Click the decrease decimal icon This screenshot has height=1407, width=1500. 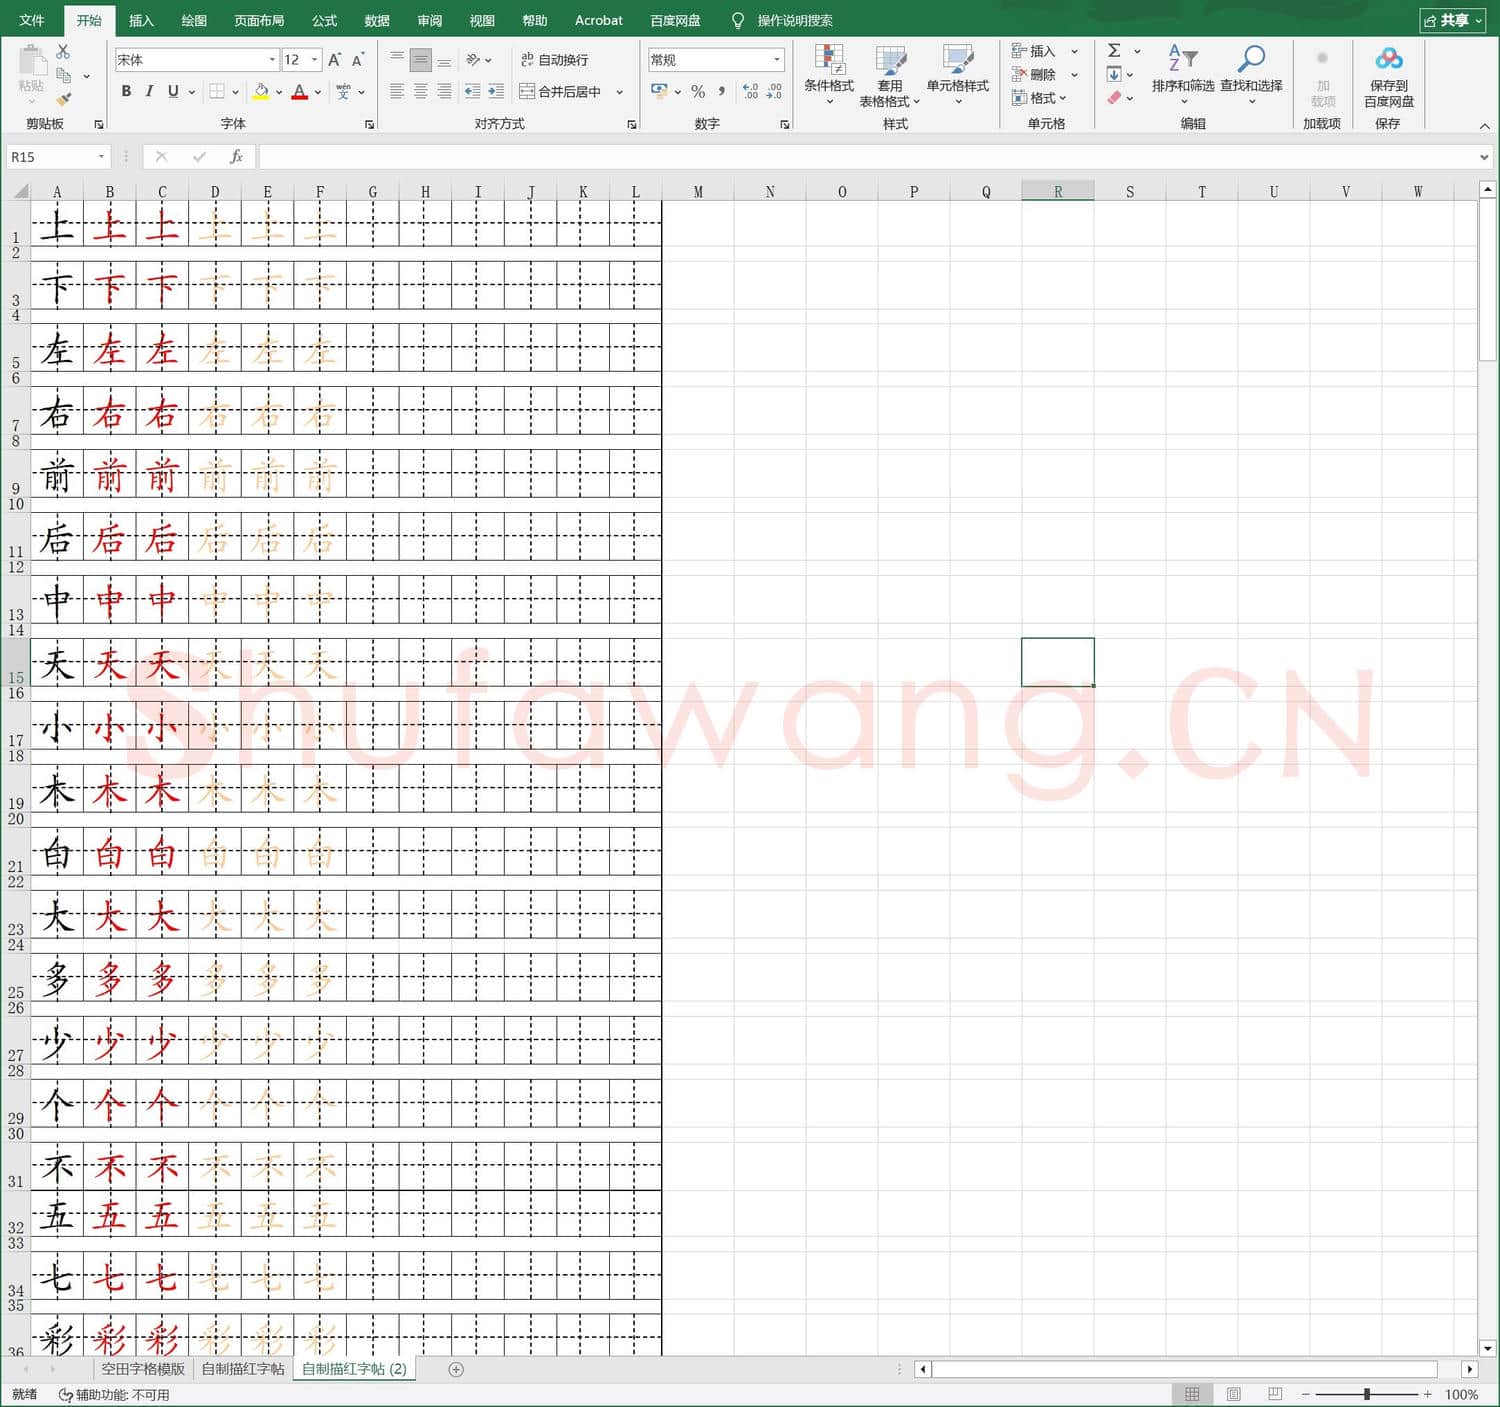coord(774,91)
